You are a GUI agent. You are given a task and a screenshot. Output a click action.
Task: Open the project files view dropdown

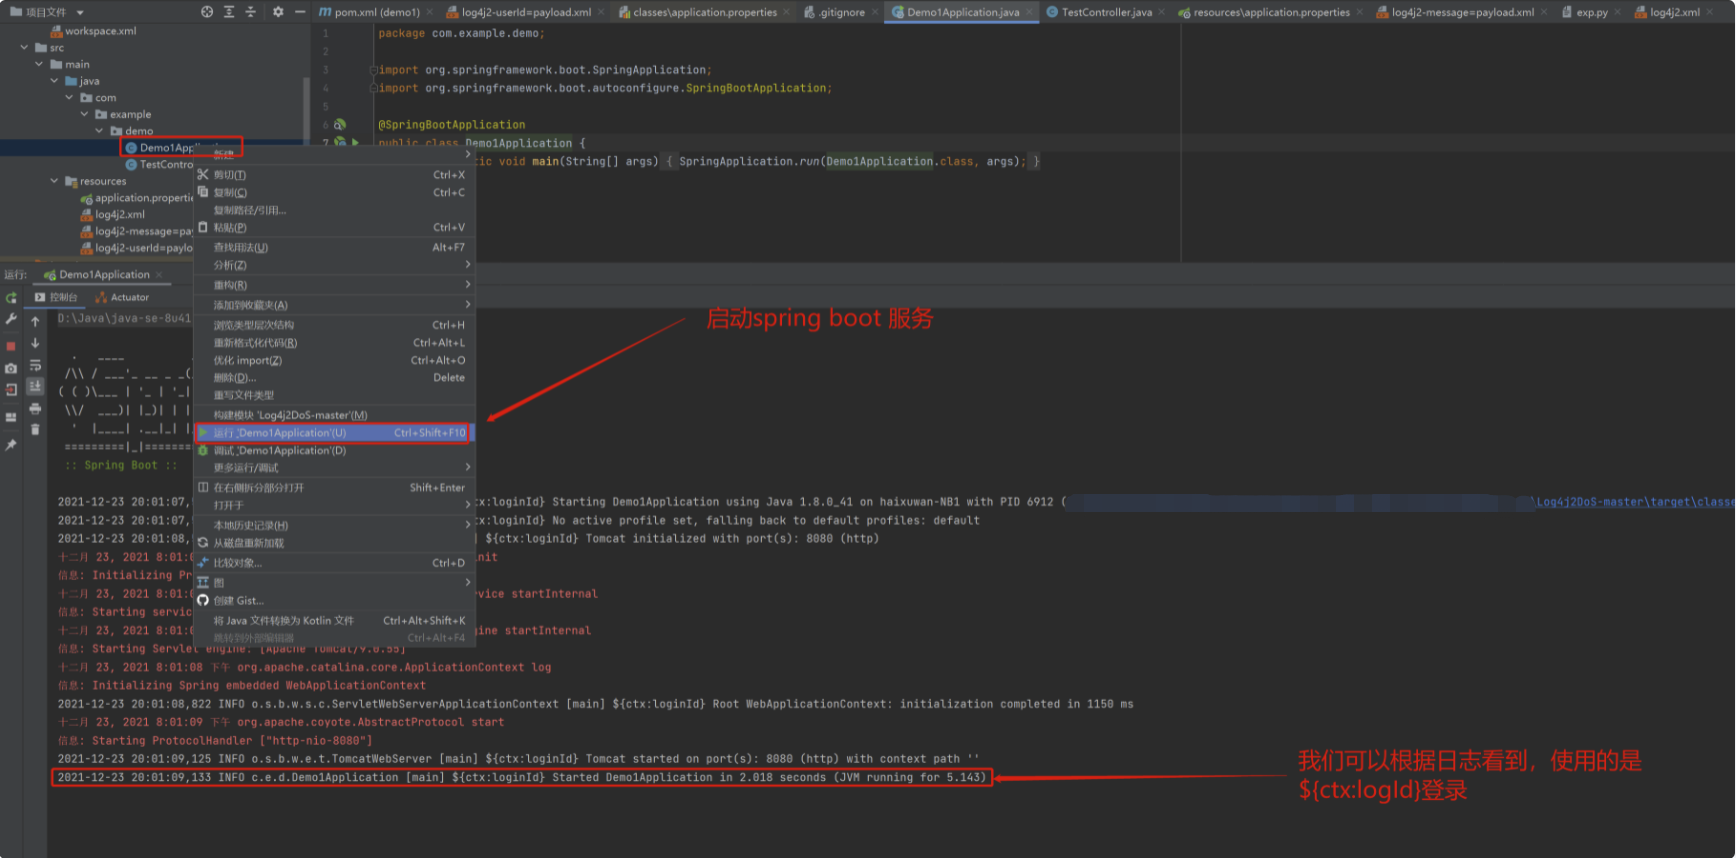(x=80, y=12)
